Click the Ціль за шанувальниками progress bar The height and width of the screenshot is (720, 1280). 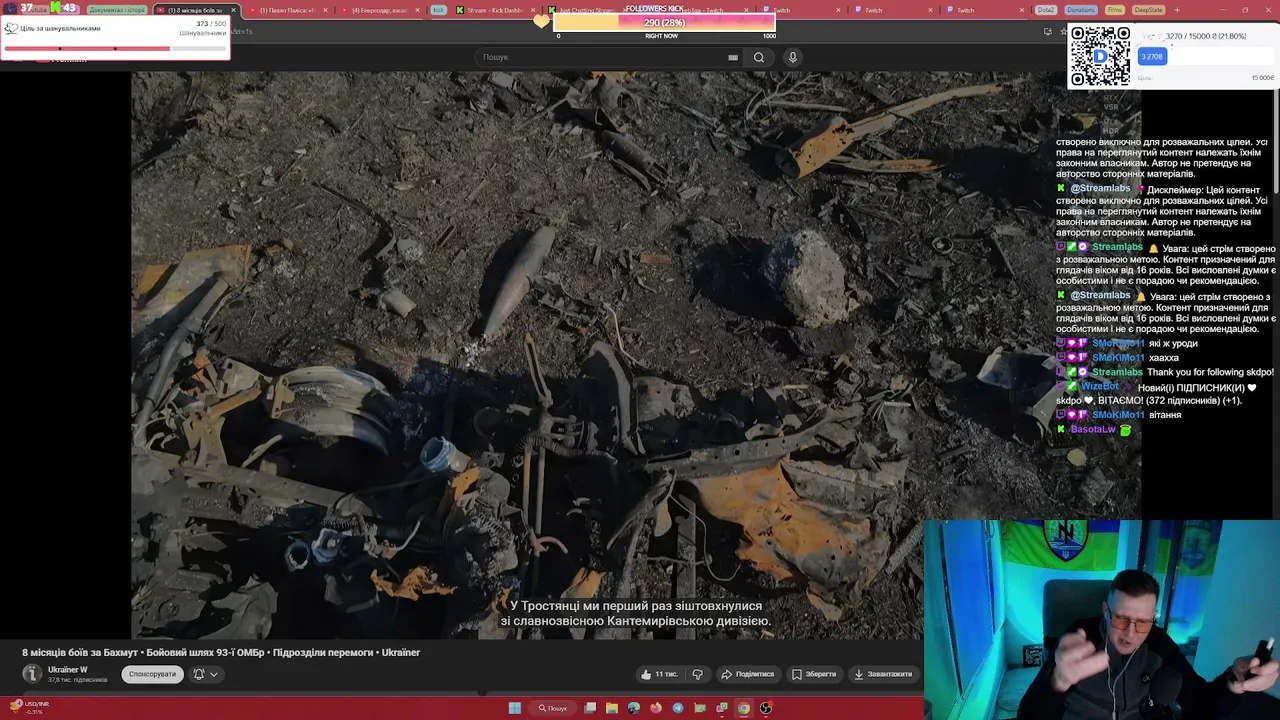tap(115, 48)
